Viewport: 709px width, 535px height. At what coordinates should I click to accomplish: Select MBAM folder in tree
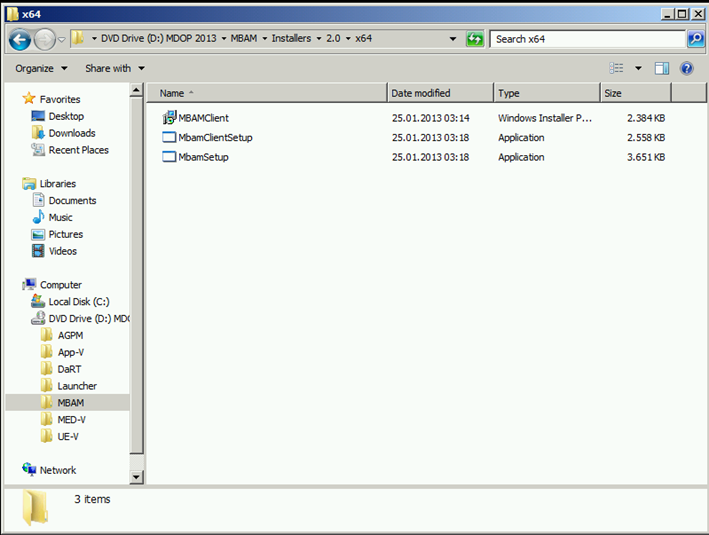[71, 402]
